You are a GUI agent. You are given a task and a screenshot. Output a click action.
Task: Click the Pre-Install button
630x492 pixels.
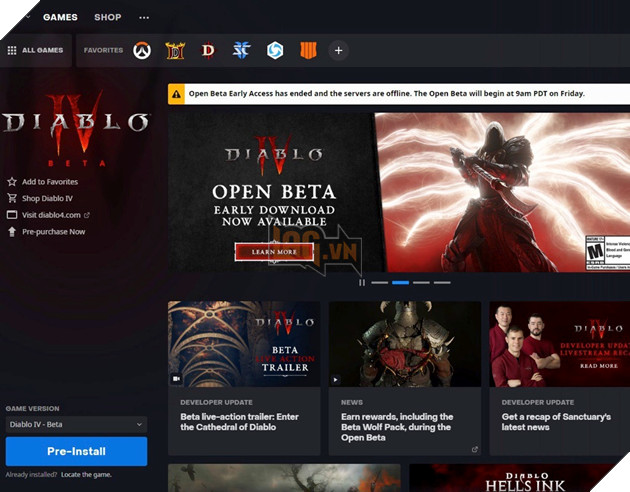76,451
